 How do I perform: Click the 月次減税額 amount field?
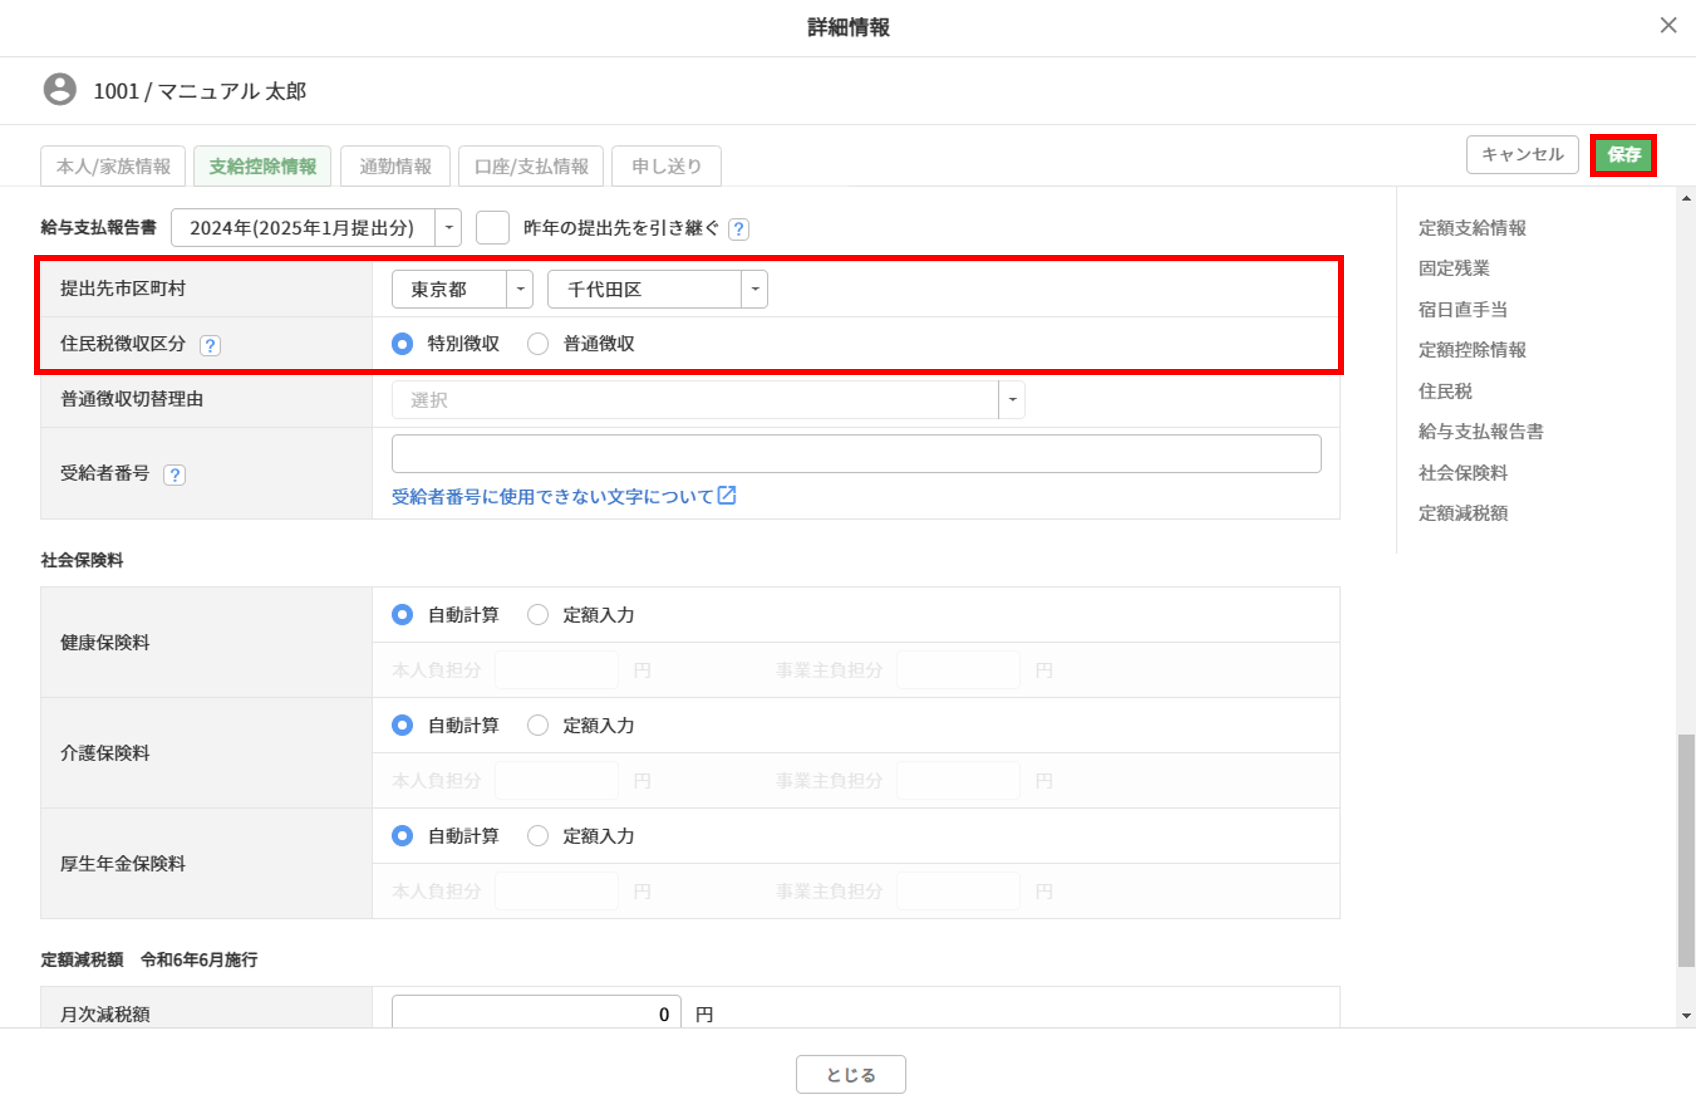click(536, 1012)
